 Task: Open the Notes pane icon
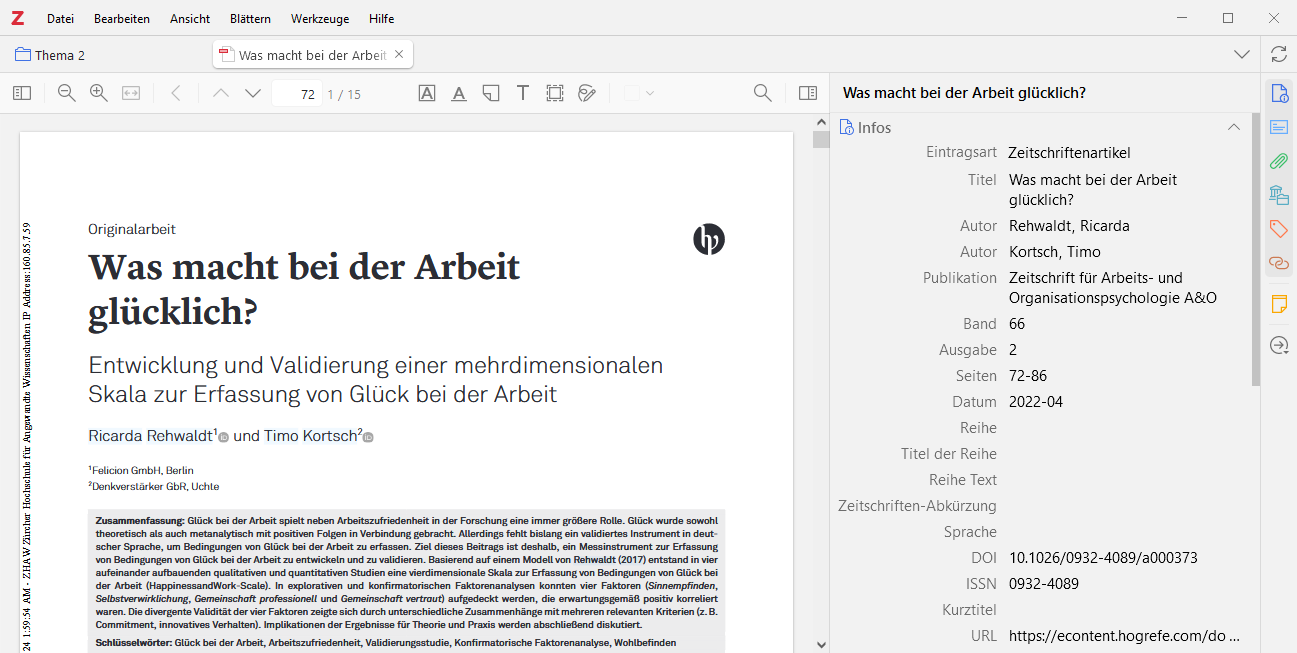click(x=1279, y=304)
